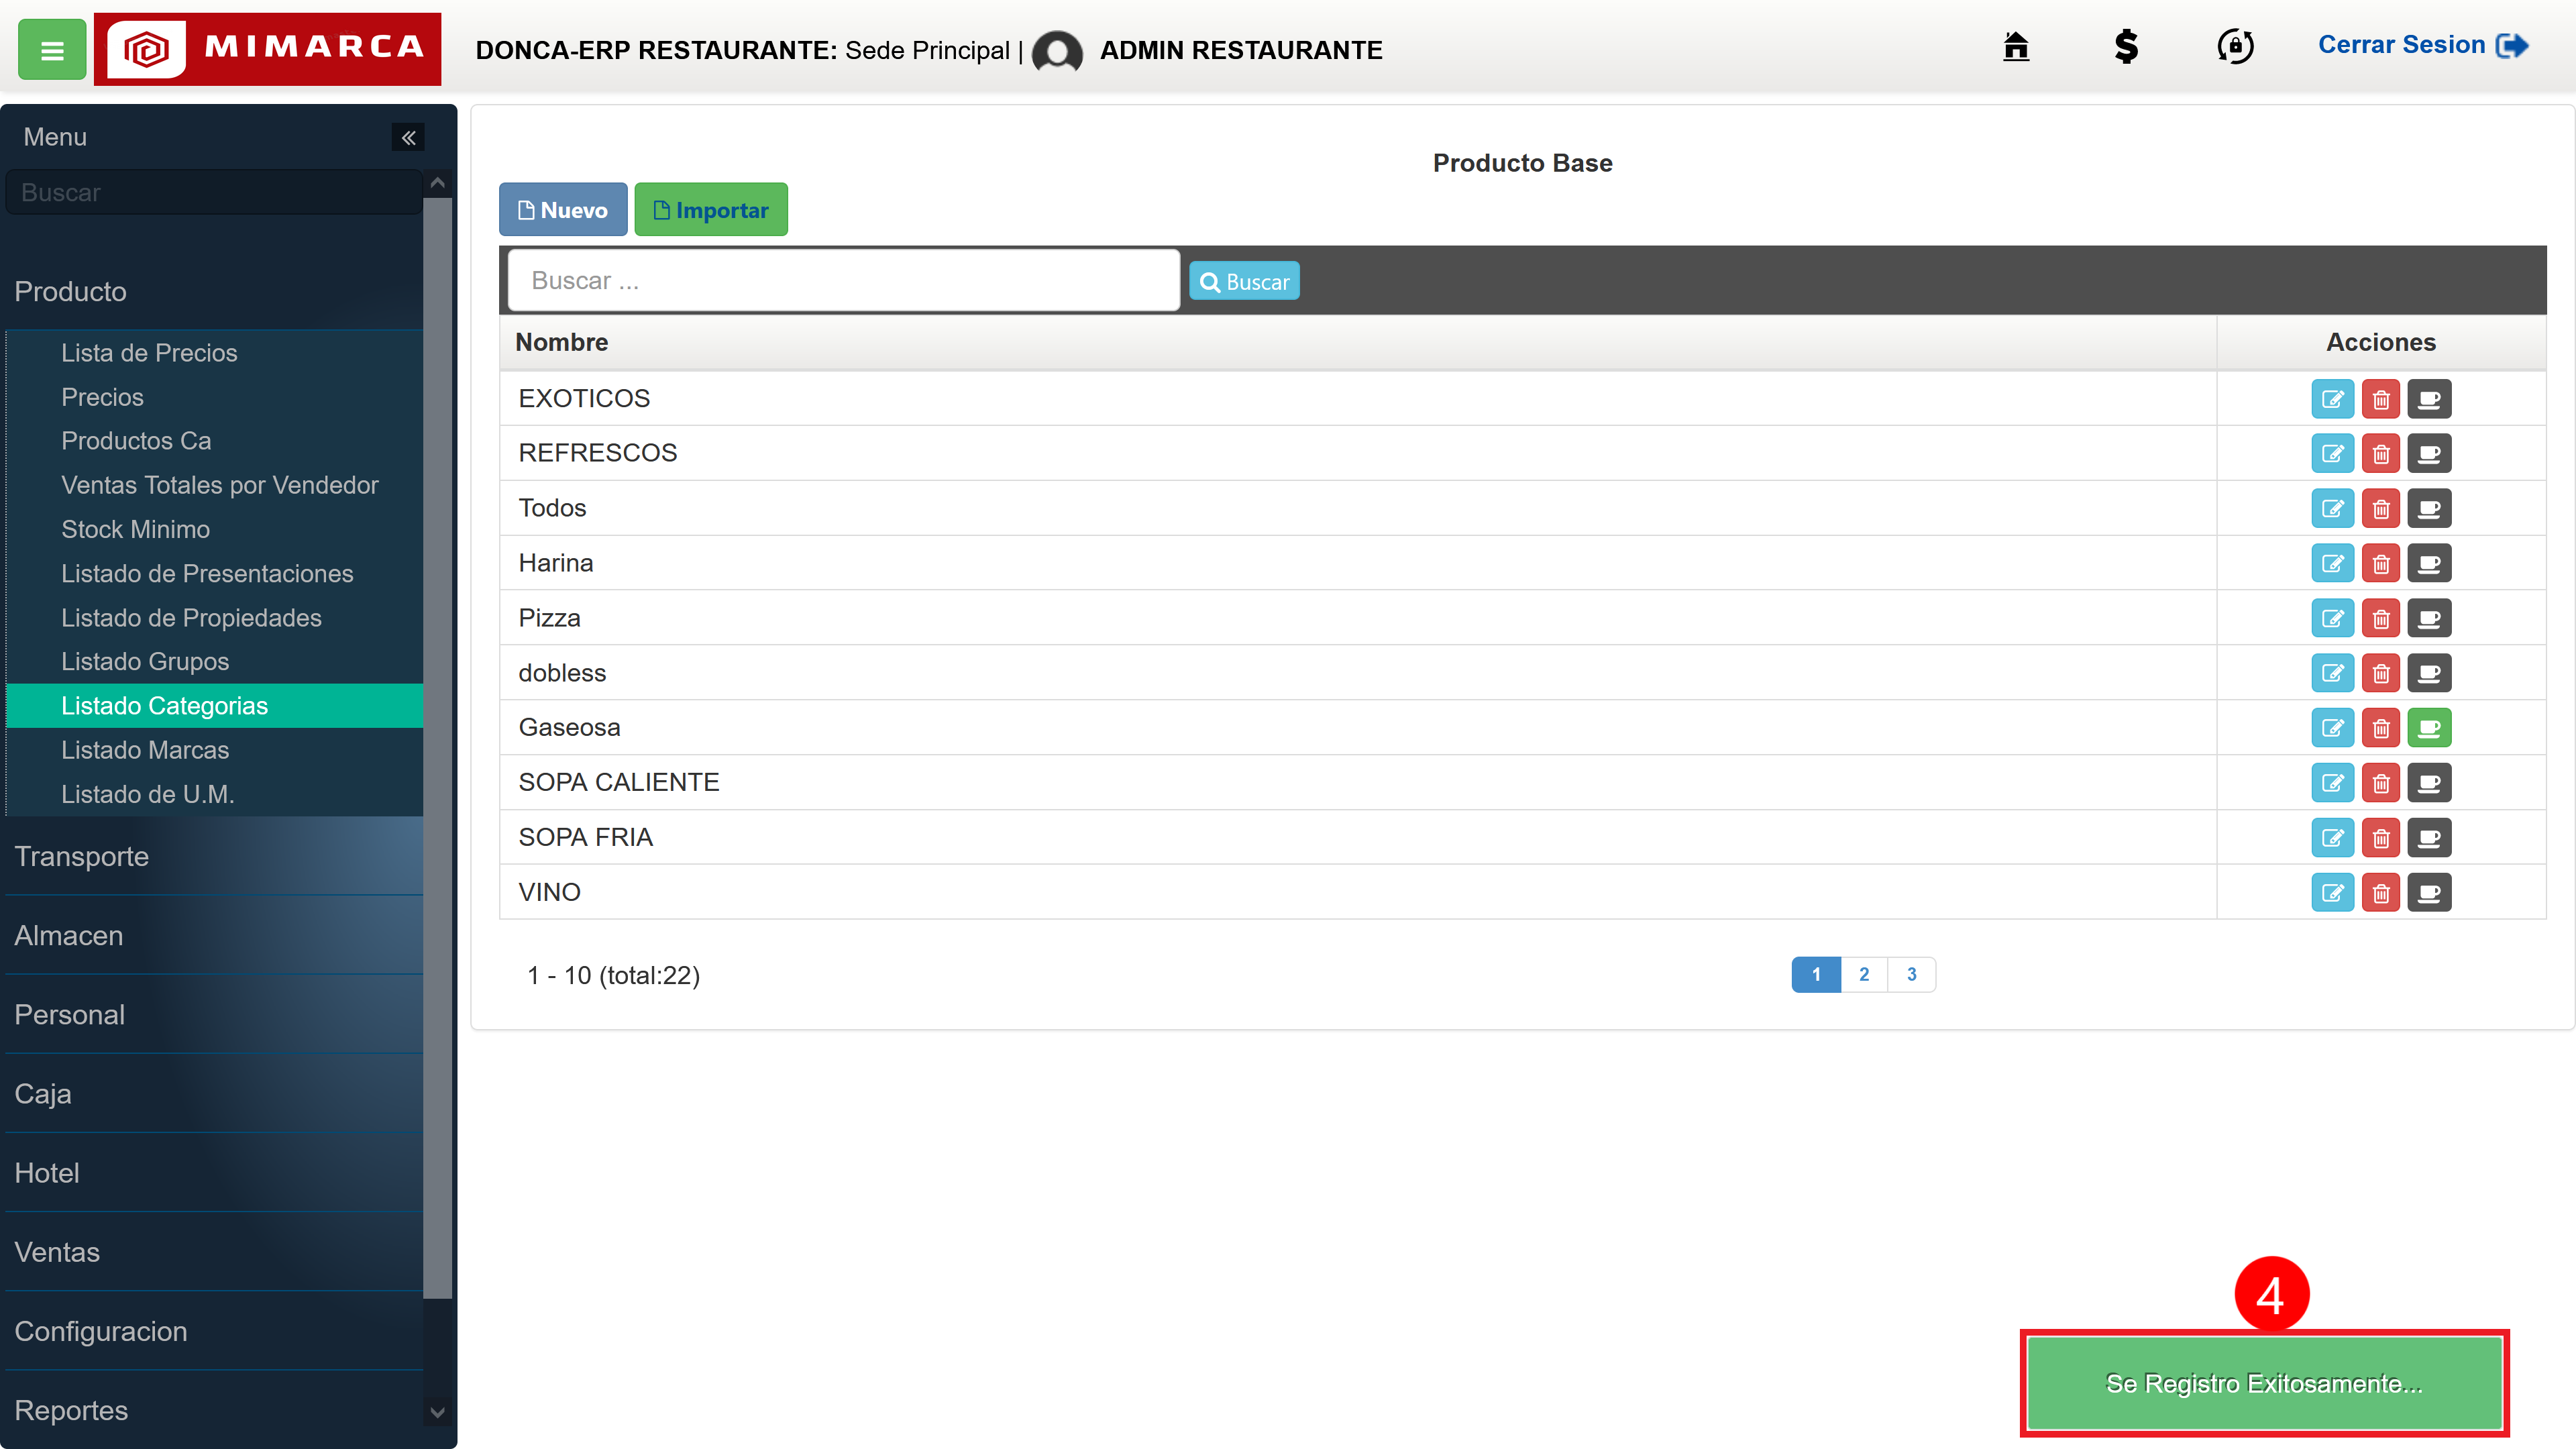The height and width of the screenshot is (1449, 2576).
Task: Edit the EXOTICOS category
Action: pos(2332,399)
